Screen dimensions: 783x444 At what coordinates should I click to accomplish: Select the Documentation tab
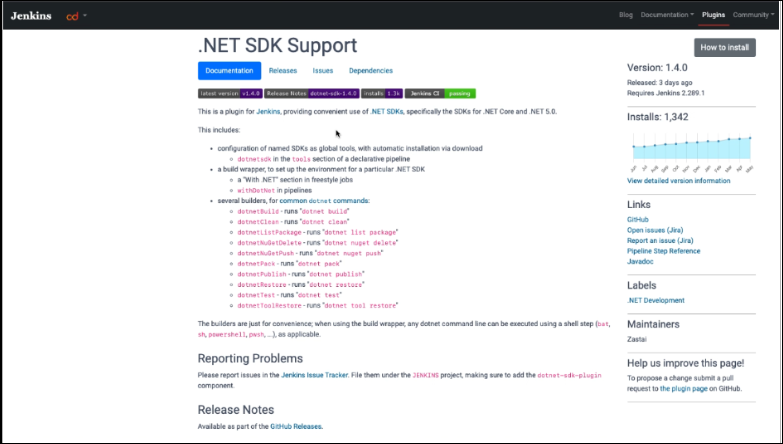229,71
